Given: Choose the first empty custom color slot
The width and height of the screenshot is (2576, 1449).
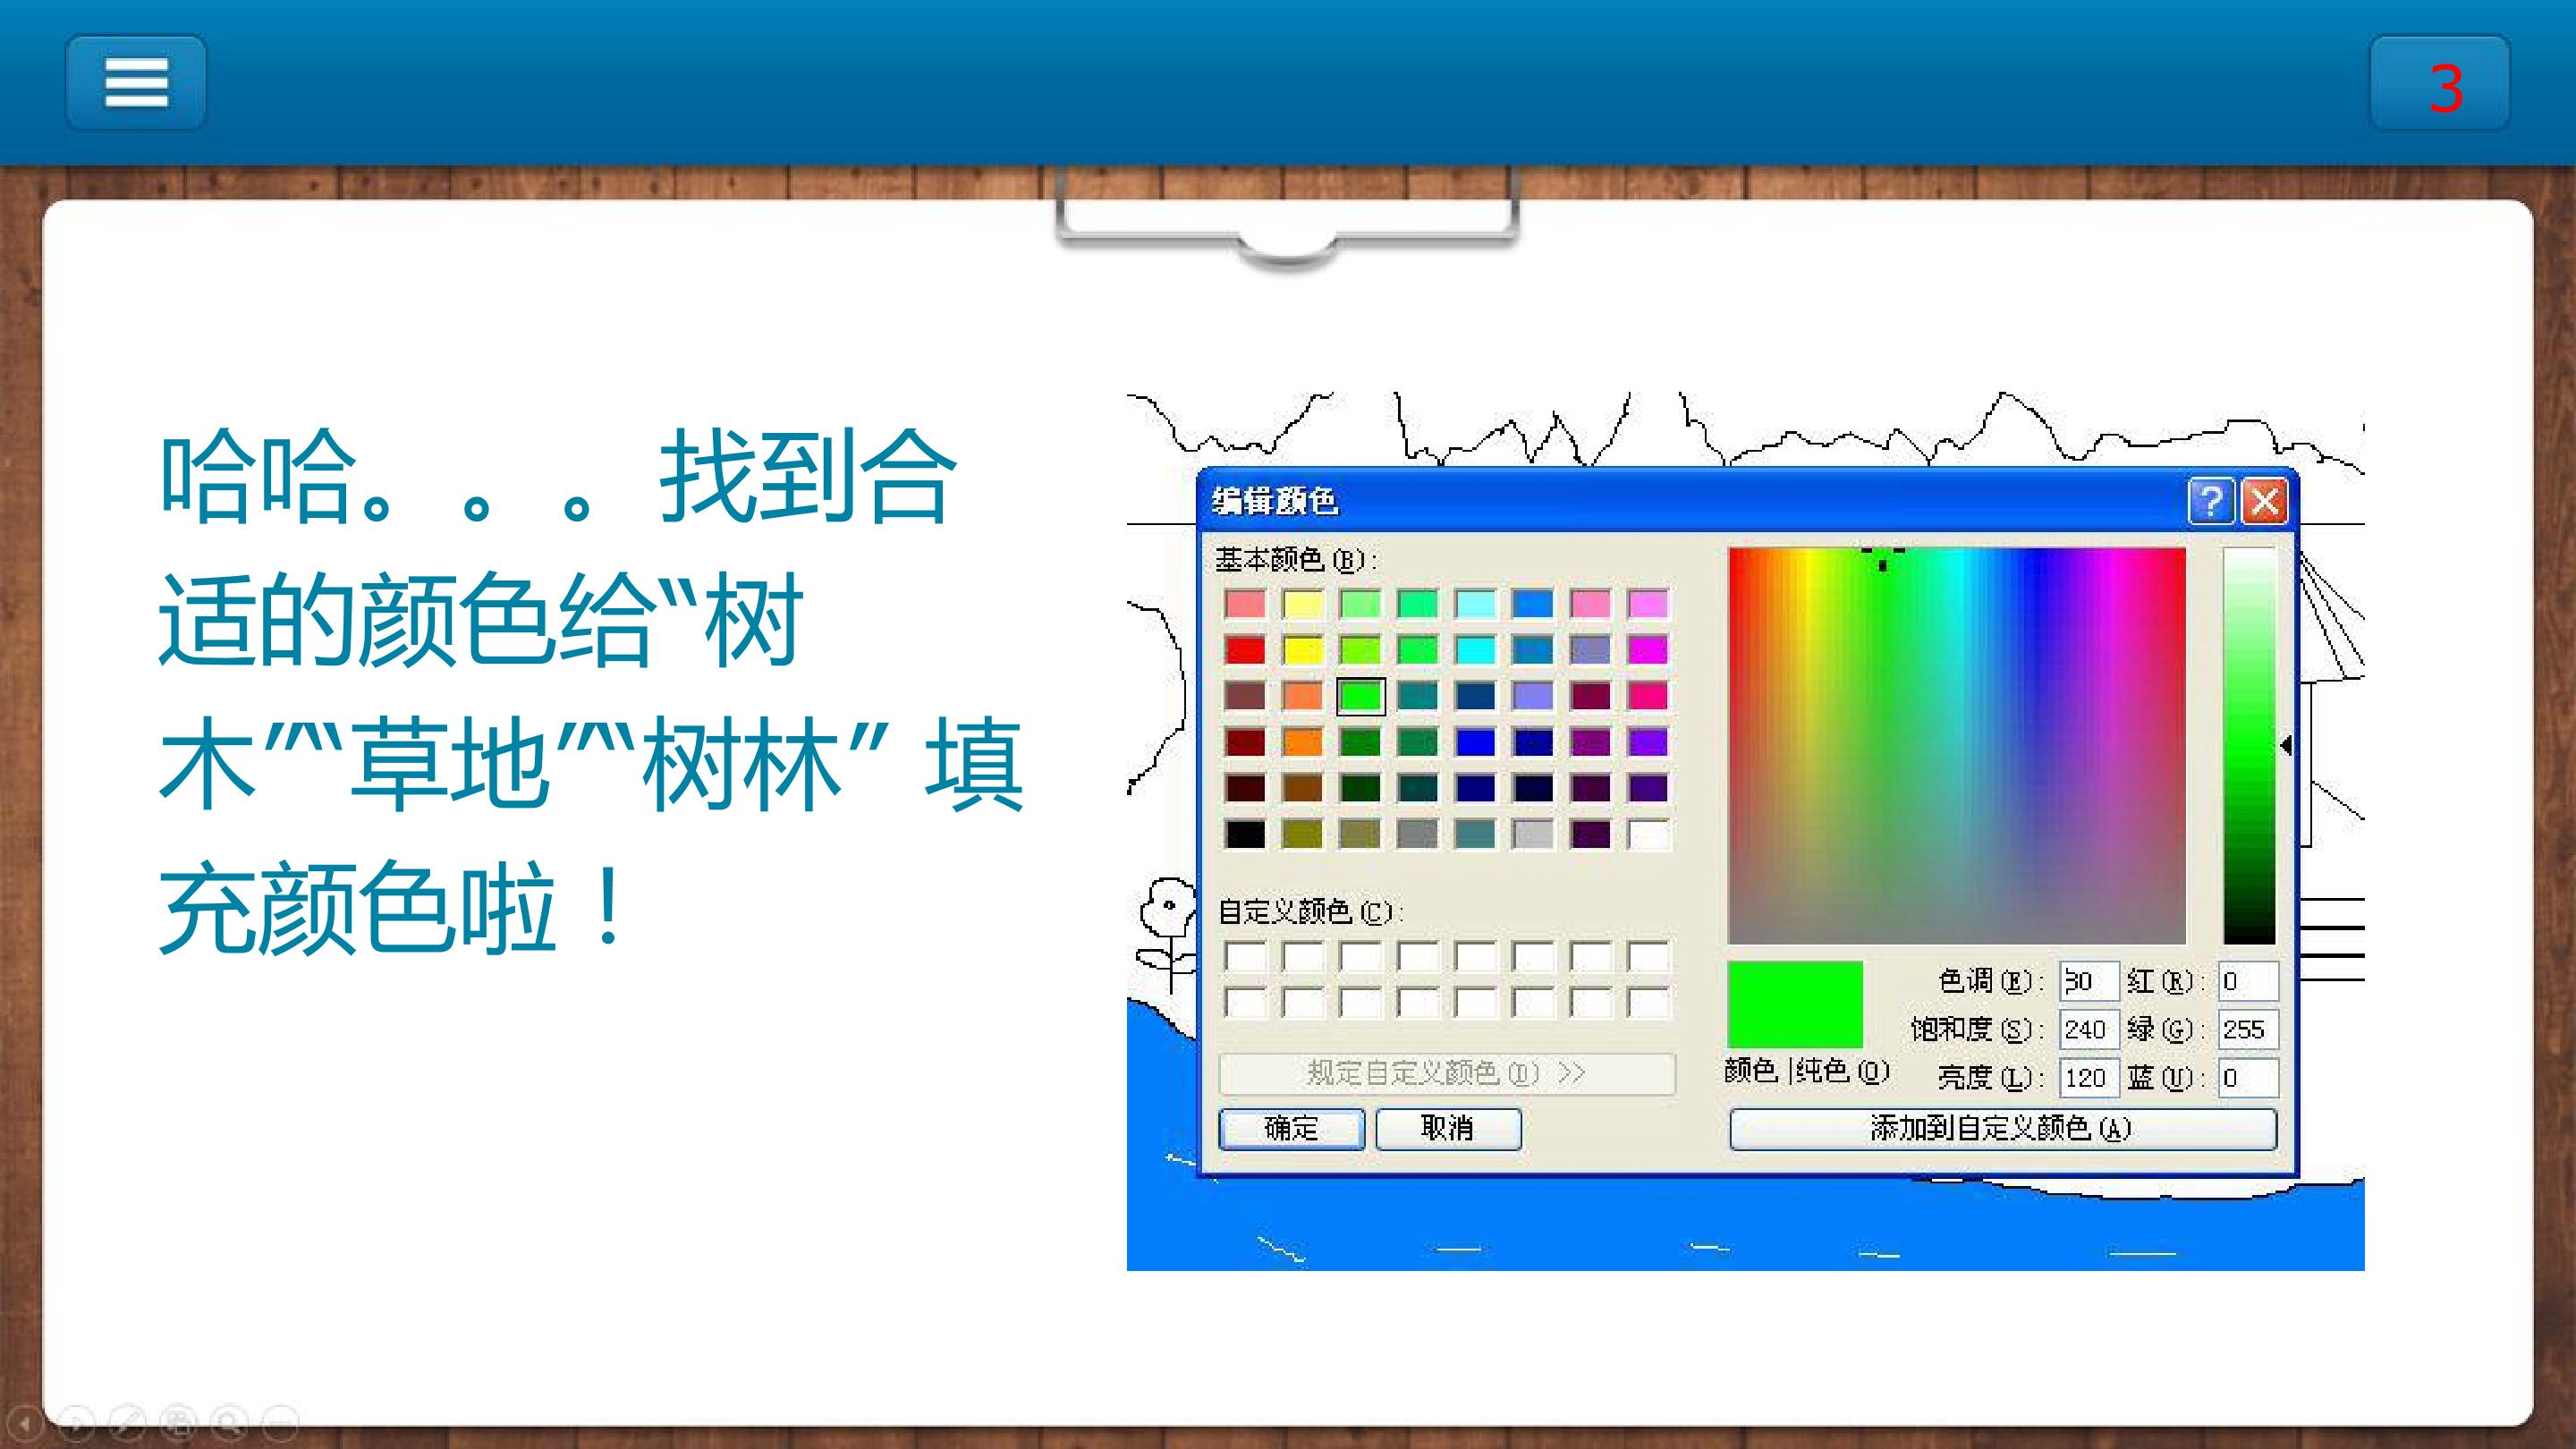Looking at the screenshot, I should pos(1245,957).
